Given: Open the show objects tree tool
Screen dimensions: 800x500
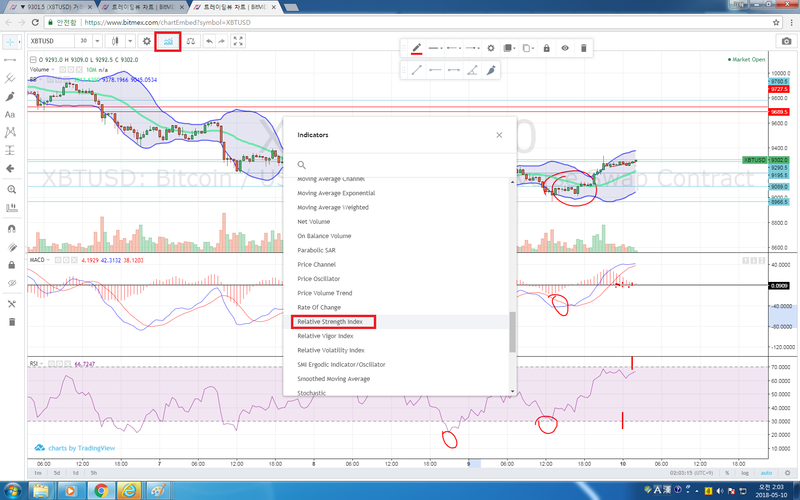Looking at the screenshot, I should point(11,304).
